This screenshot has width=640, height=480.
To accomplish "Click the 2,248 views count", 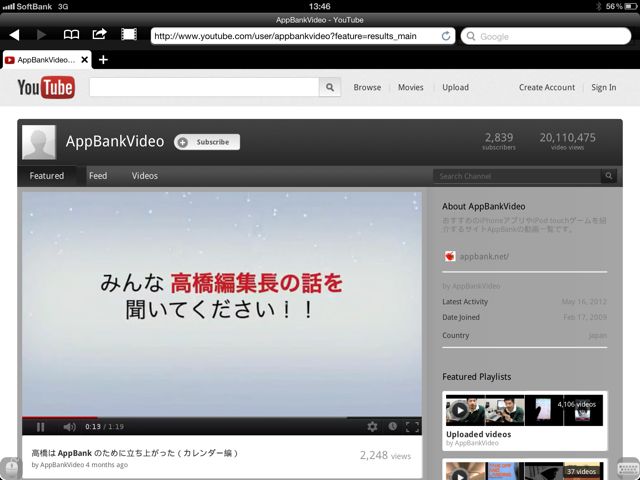I will click(385, 456).
